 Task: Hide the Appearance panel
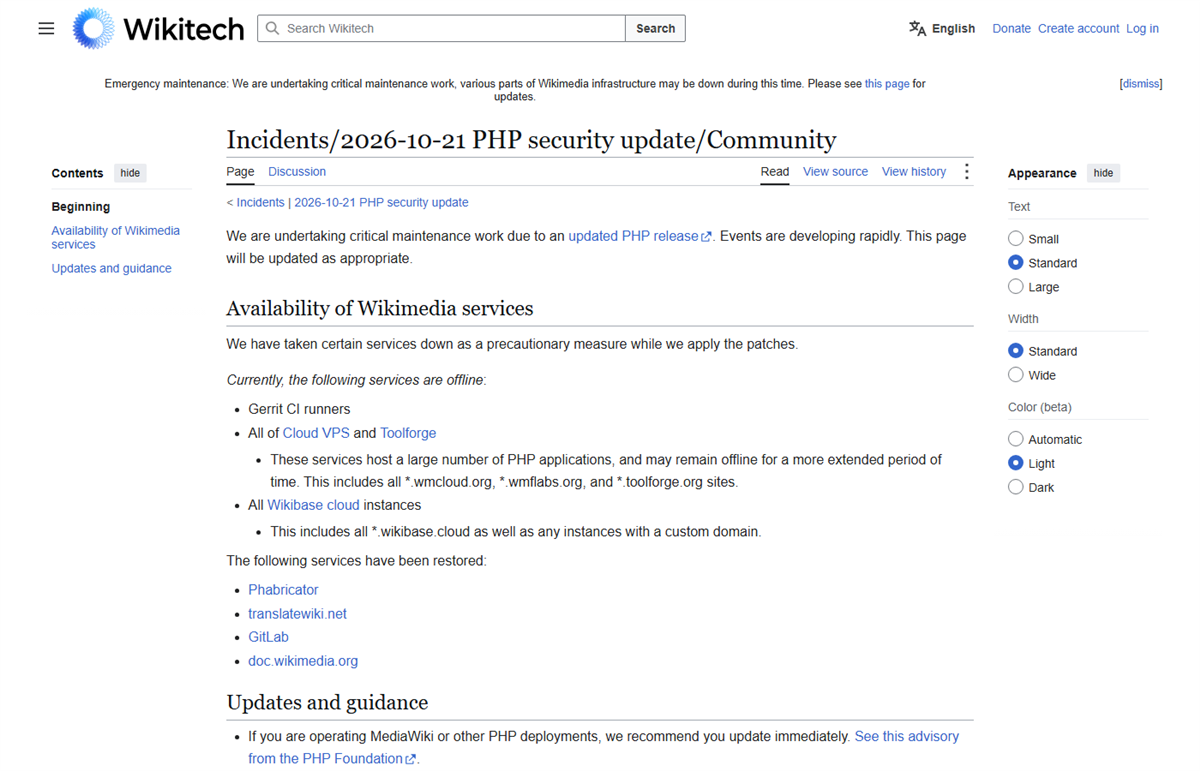click(x=1103, y=173)
